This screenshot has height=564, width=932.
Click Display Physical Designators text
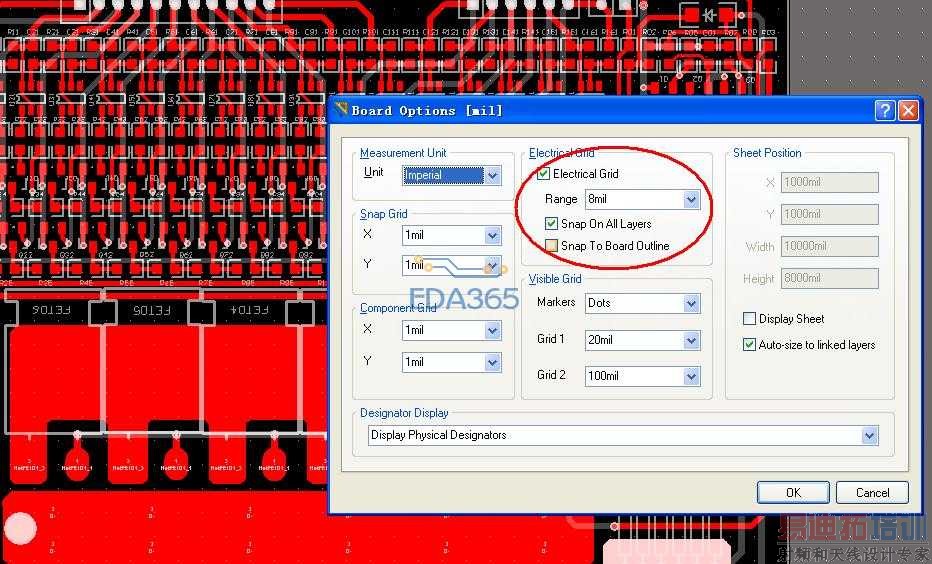point(439,435)
